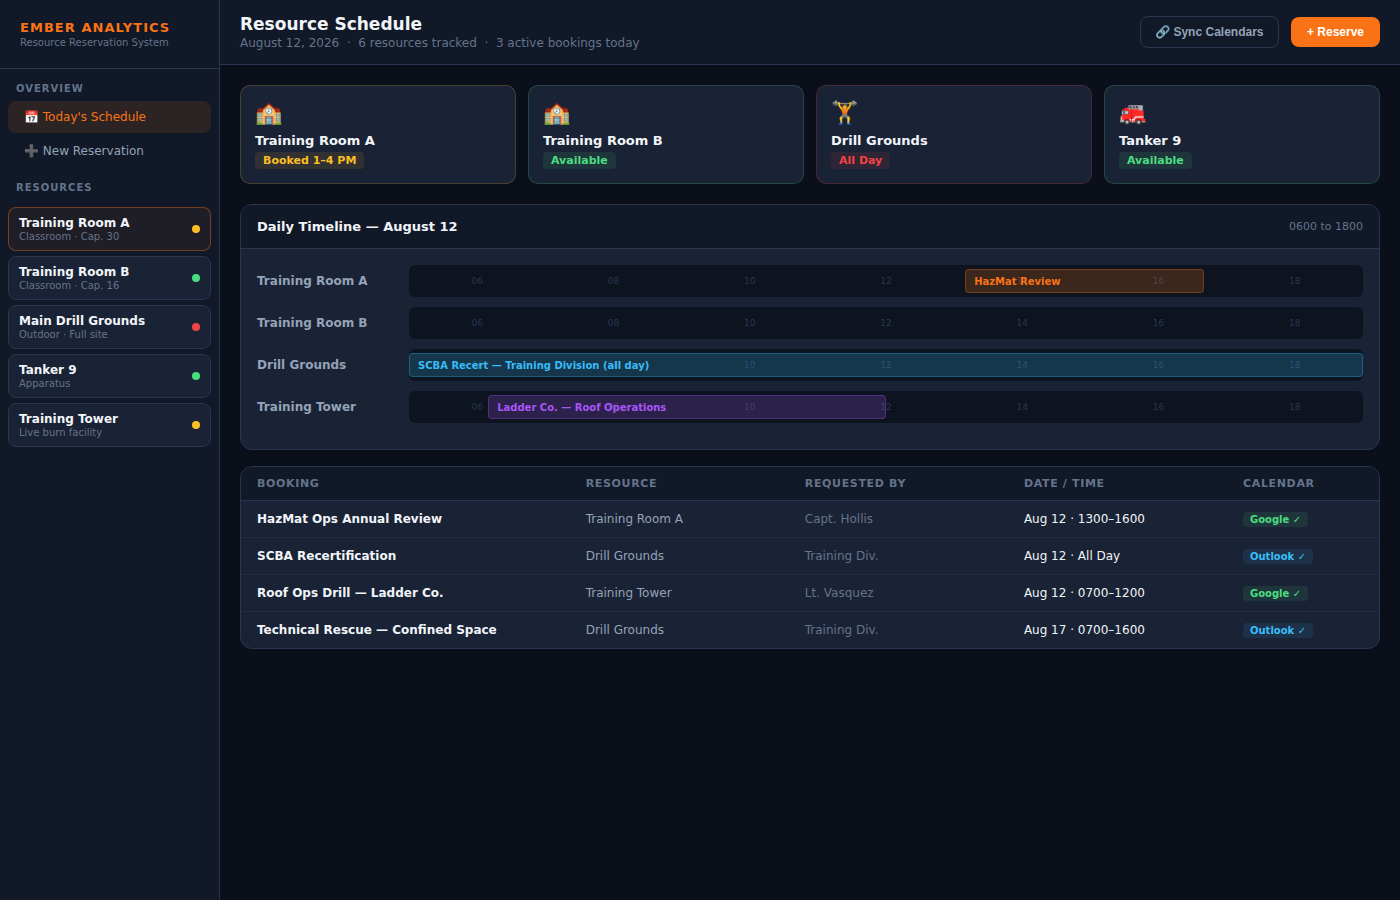The image size is (1400, 900).
Task: Click the Outlook badge in SCBA Recertification row
Action: [x=1277, y=556]
